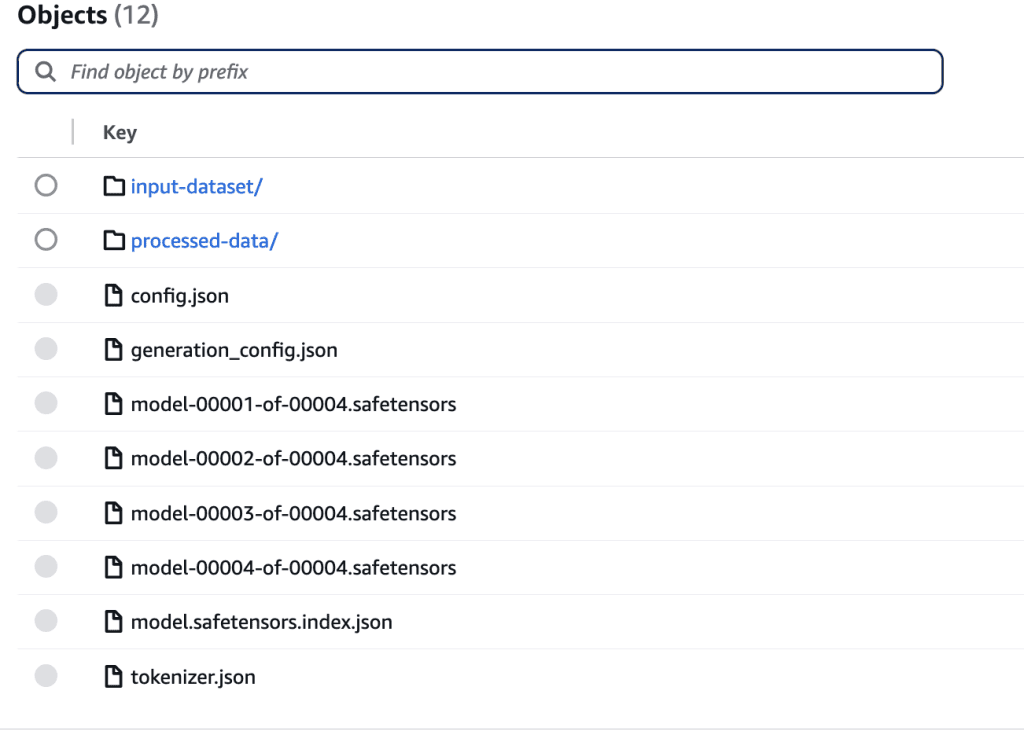The height and width of the screenshot is (731, 1024).
Task: Click the model-00002-of-00004.safetensors file name
Action: coord(293,459)
